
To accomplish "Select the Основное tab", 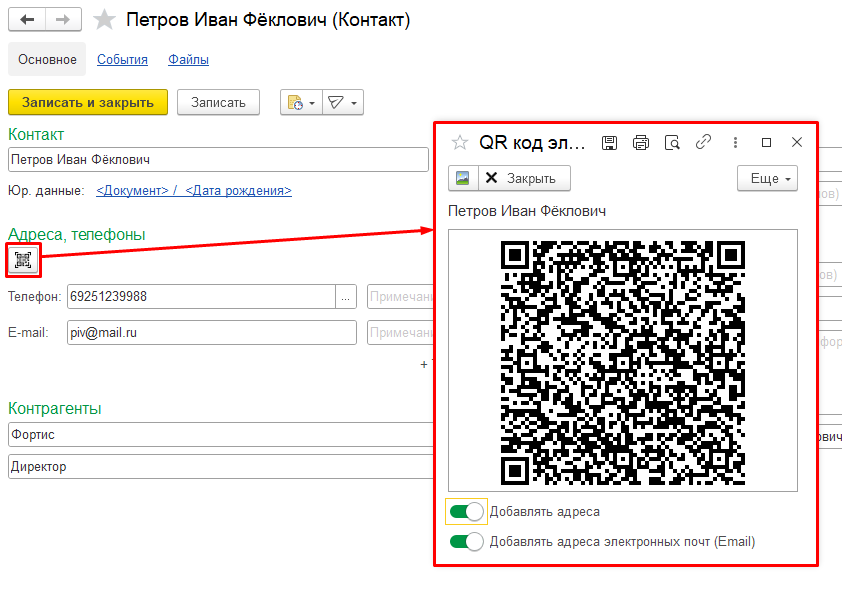I will pyautogui.click(x=47, y=59).
